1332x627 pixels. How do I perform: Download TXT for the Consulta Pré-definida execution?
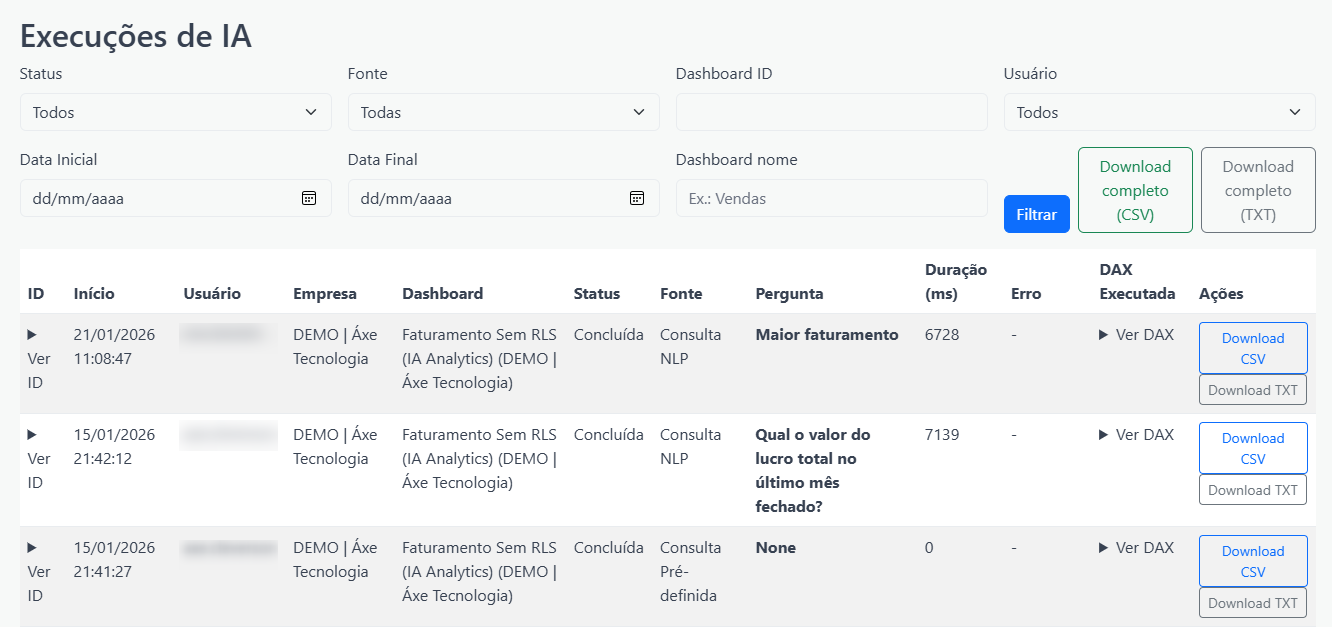coord(1252,603)
